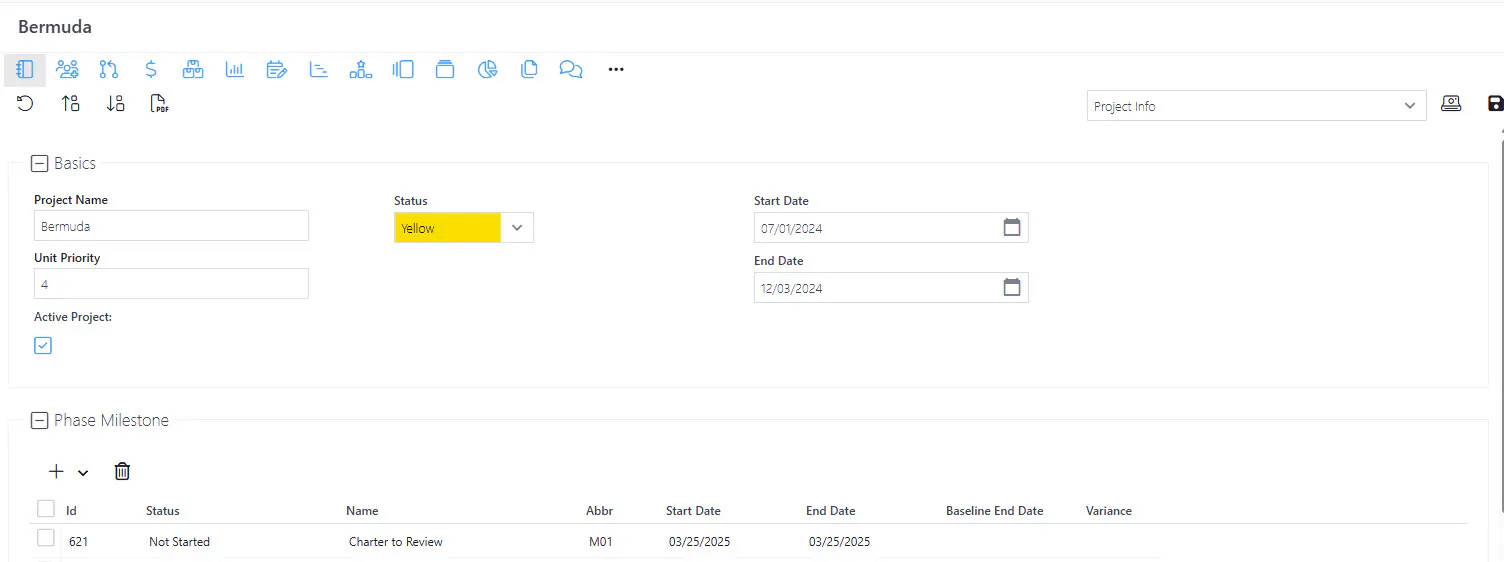Click the M01 abbreviation cell
Screen dimensions: 1504x562
[x=601, y=542]
